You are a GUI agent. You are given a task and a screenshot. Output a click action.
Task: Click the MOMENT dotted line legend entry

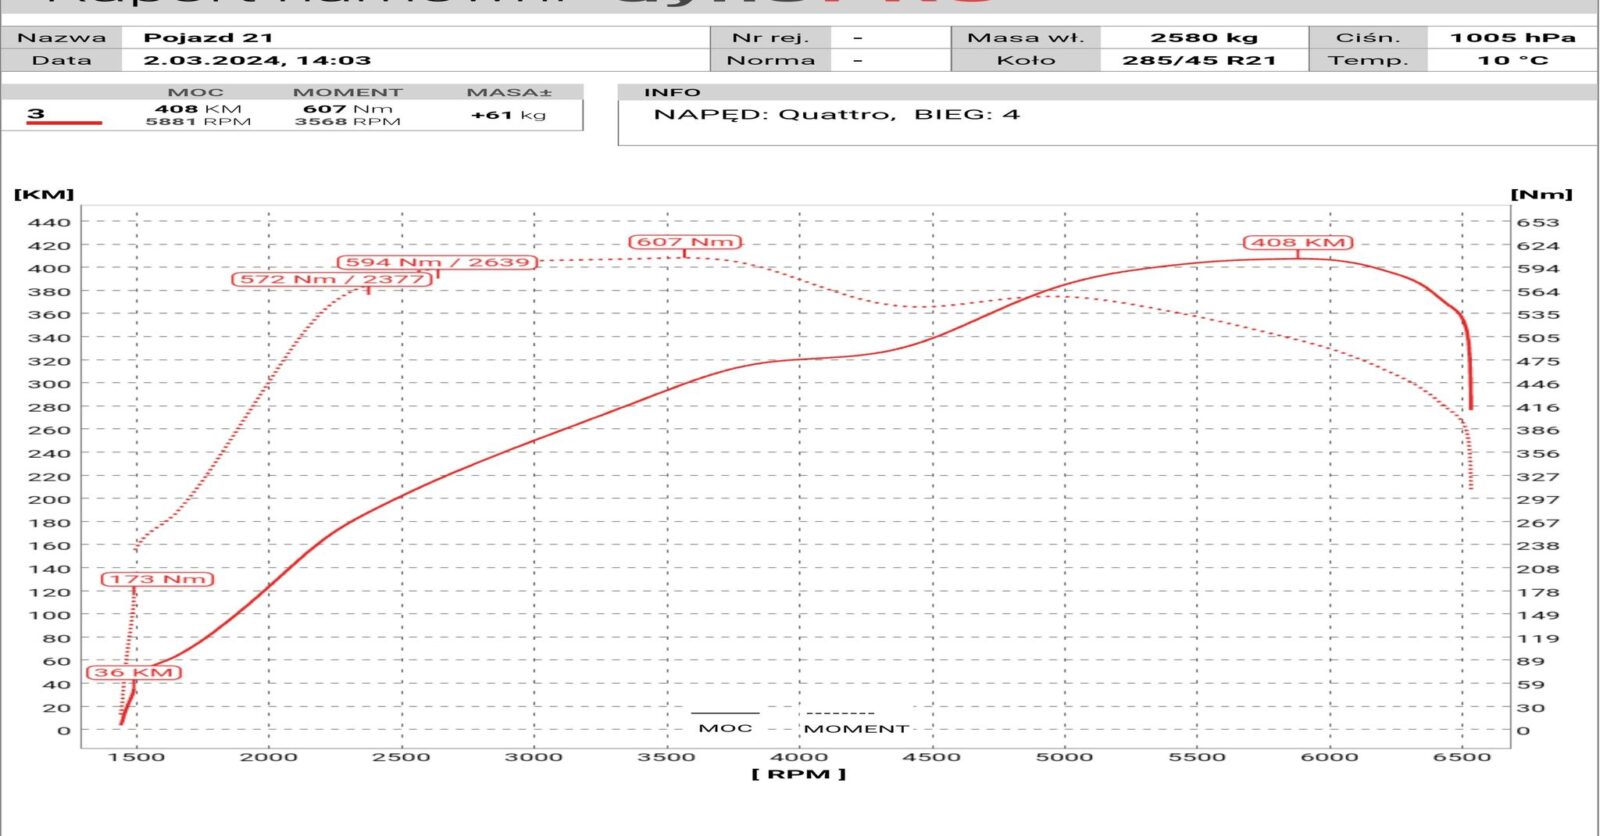click(855, 722)
